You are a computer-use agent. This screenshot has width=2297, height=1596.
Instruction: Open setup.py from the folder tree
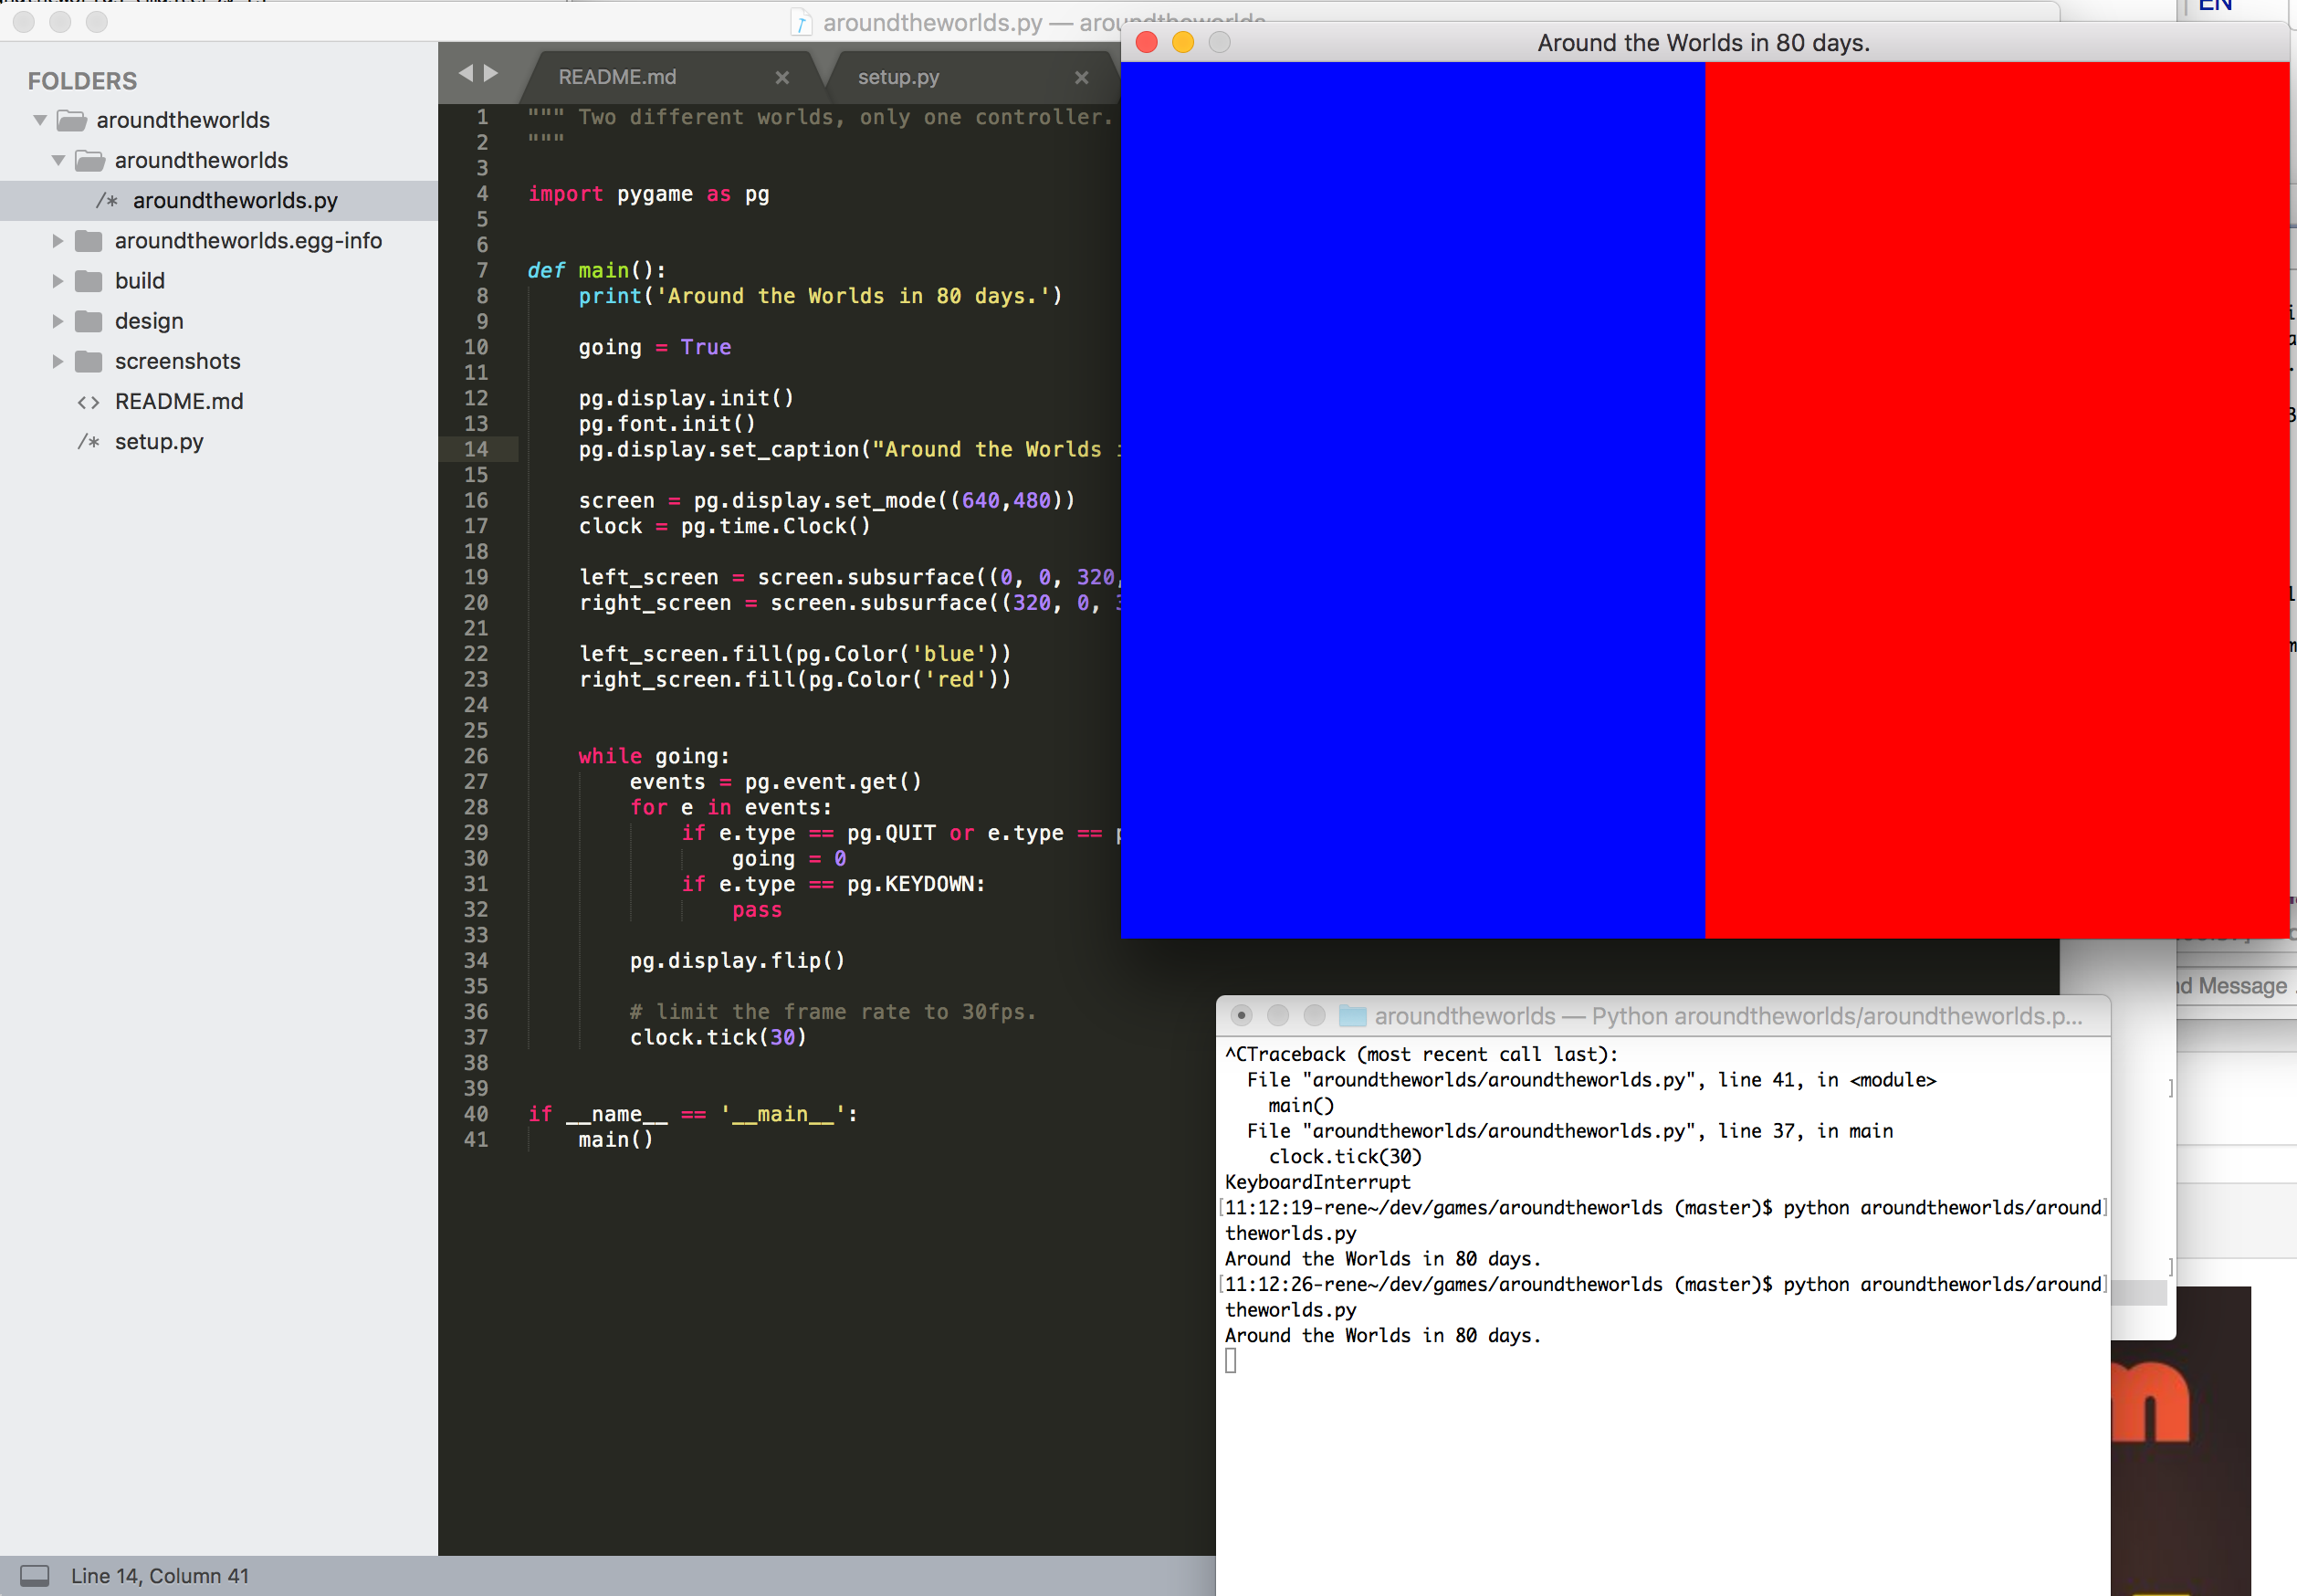click(159, 441)
